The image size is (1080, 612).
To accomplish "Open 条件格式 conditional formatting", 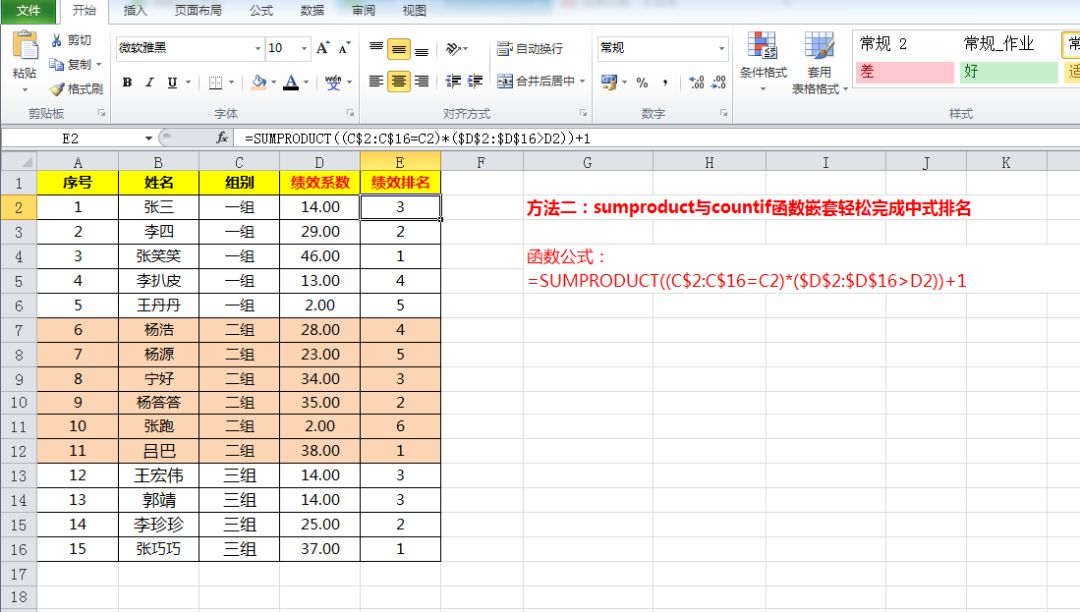I will pos(763,62).
